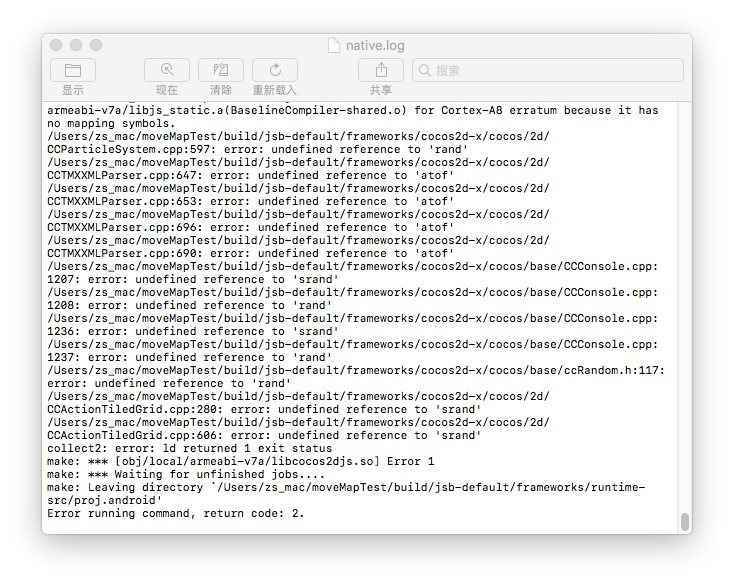734x584 pixels.
Task: Click the native.log document icon in the title bar
Action: pos(334,45)
